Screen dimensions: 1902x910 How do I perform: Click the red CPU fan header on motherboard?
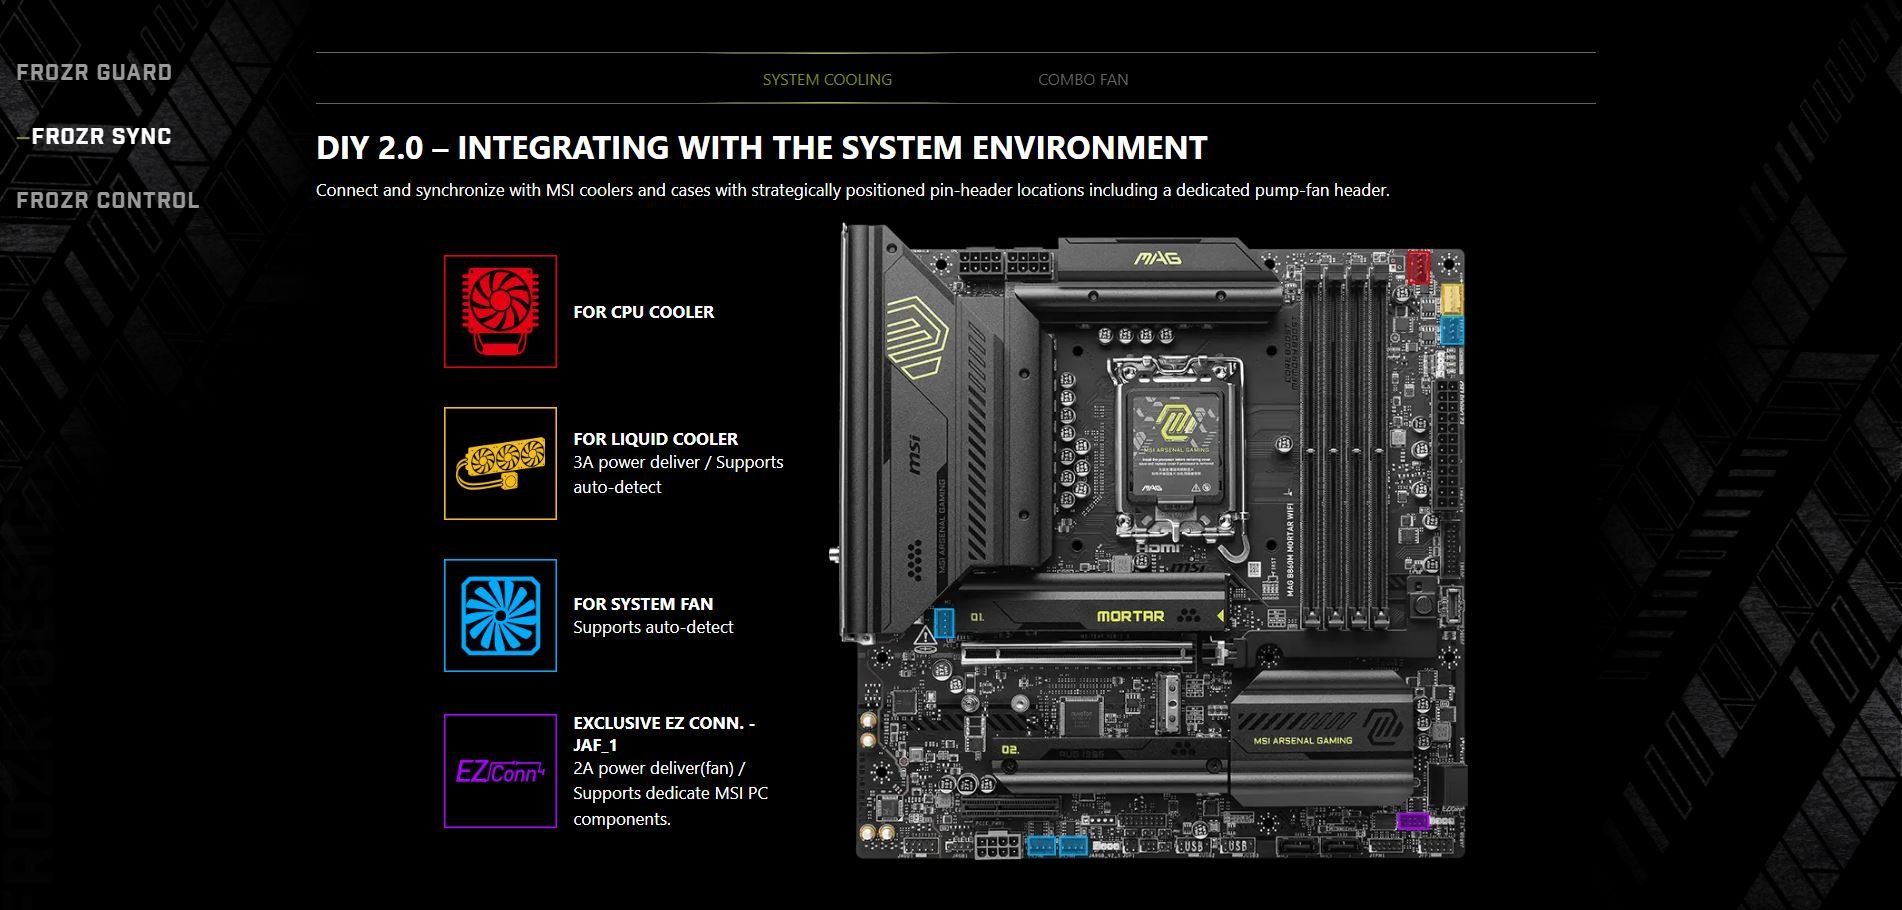tap(1419, 265)
